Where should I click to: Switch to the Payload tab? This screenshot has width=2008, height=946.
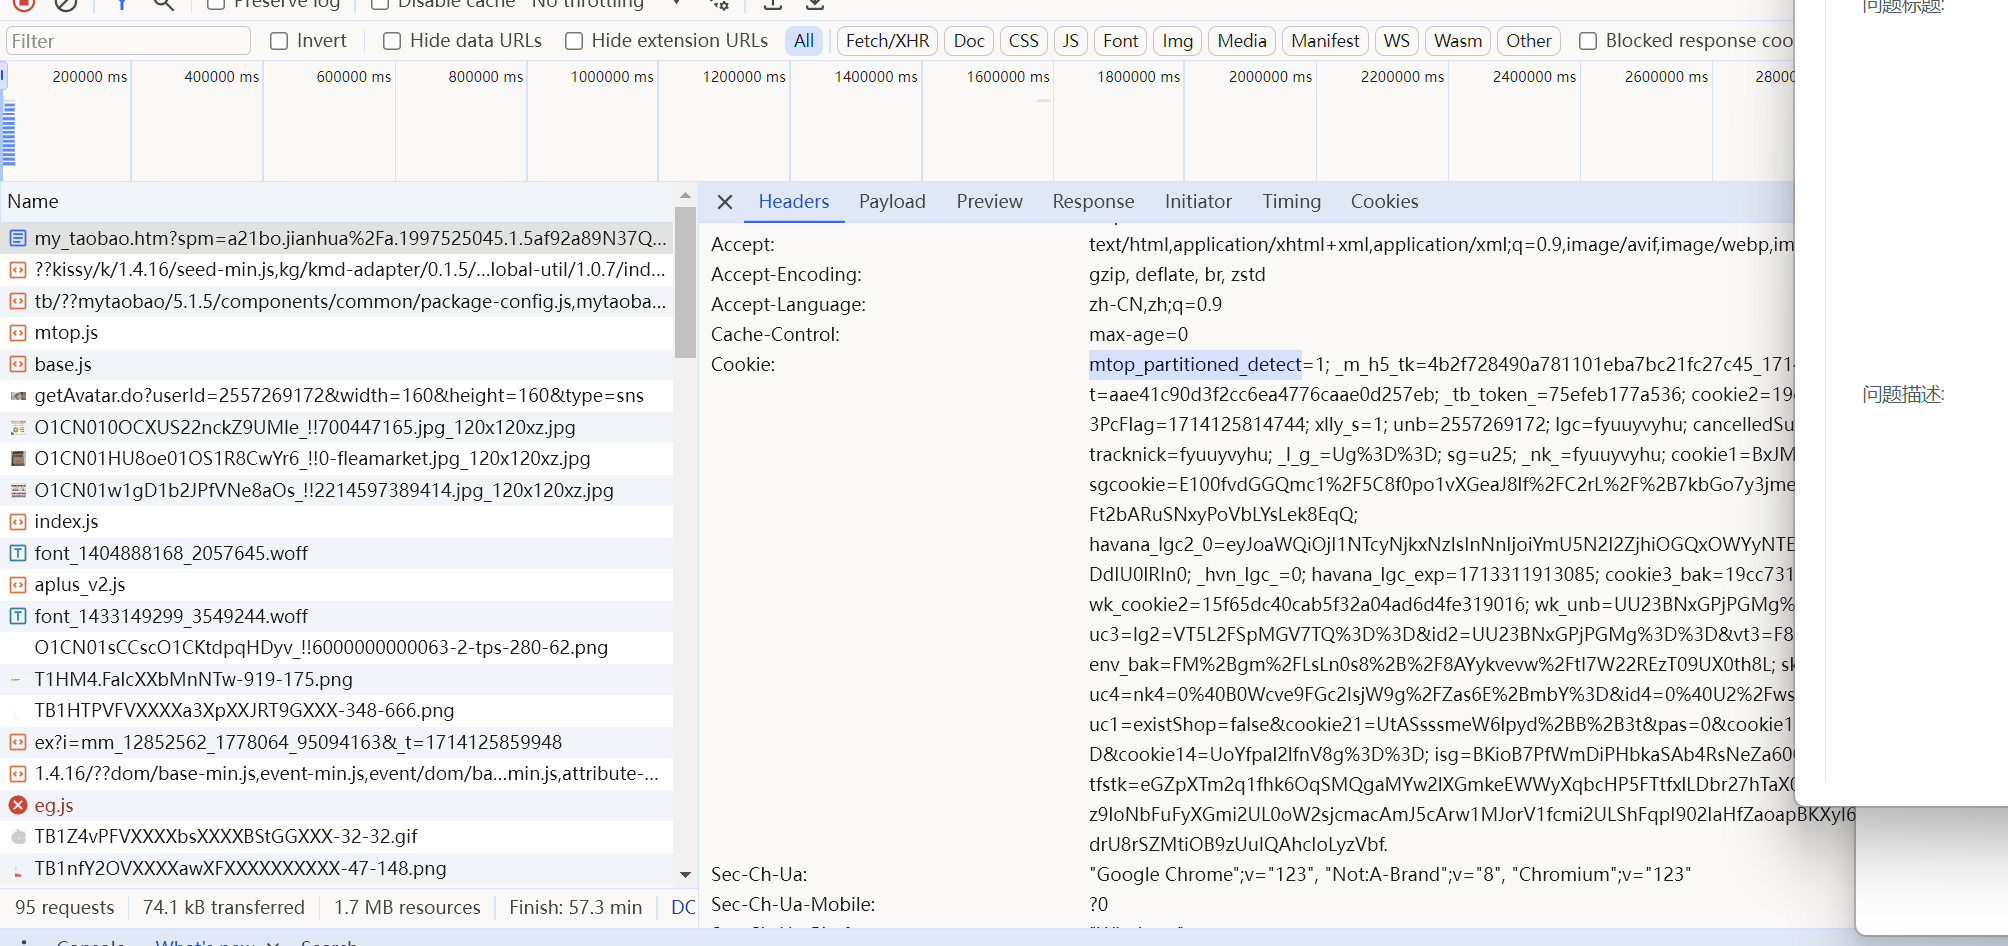click(x=892, y=202)
